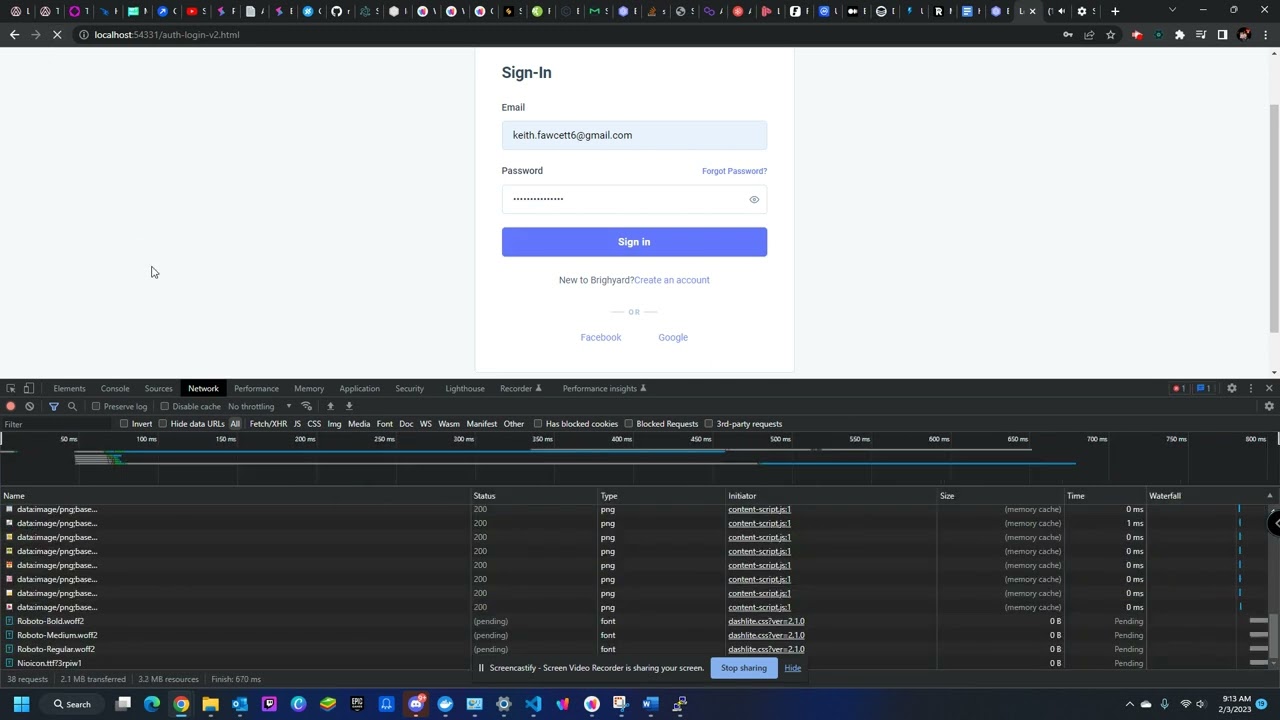The width and height of the screenshot is (1280, 720).
Task: Filter requests by Font type
Action: pyautogui.click(x=384, y=424)
